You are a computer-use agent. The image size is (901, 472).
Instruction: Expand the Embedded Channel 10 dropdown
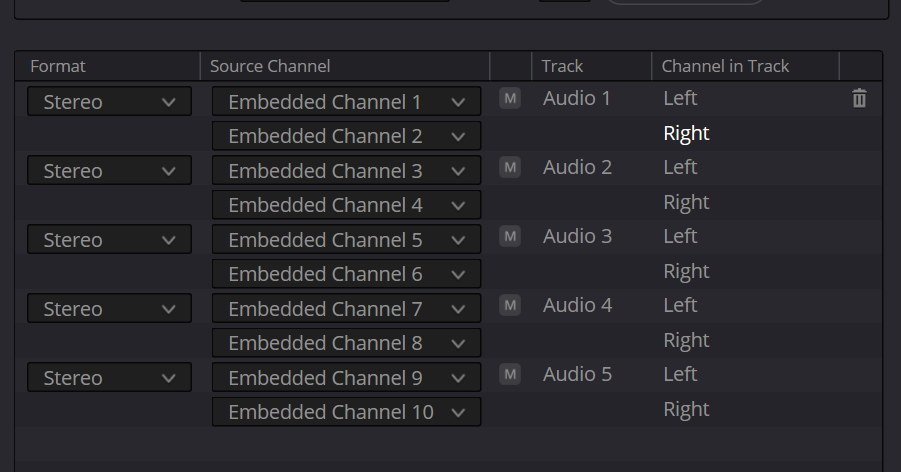346,412
